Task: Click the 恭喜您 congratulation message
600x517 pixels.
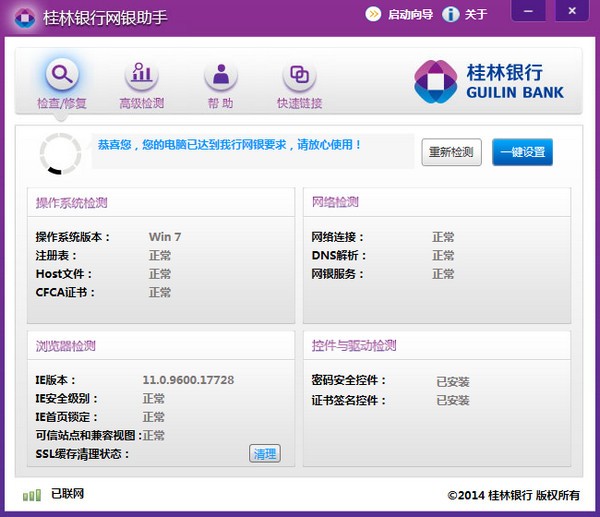Action: tap(230, 145)
